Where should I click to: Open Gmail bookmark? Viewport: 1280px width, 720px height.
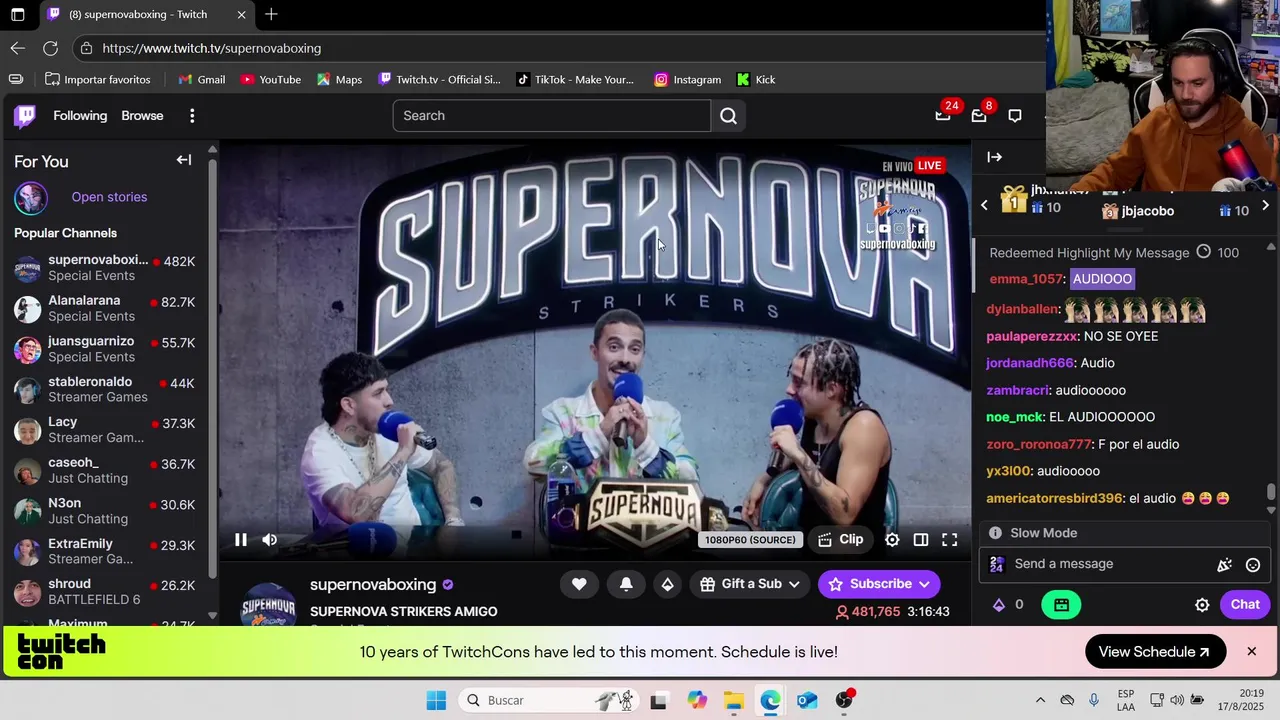click(201, 80)
